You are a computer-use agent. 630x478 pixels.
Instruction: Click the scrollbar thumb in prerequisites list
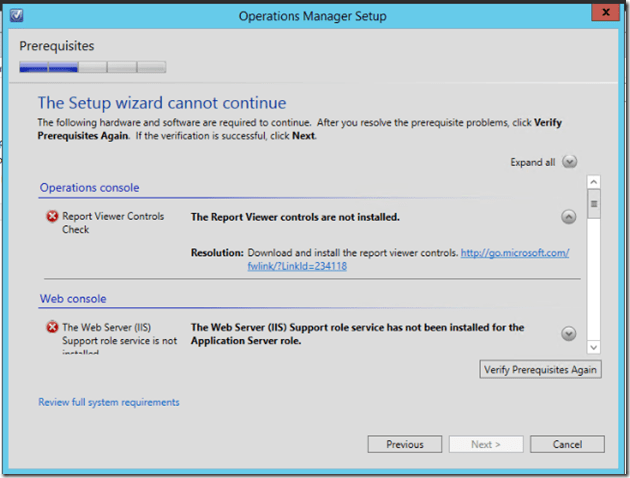click(593, 203)
